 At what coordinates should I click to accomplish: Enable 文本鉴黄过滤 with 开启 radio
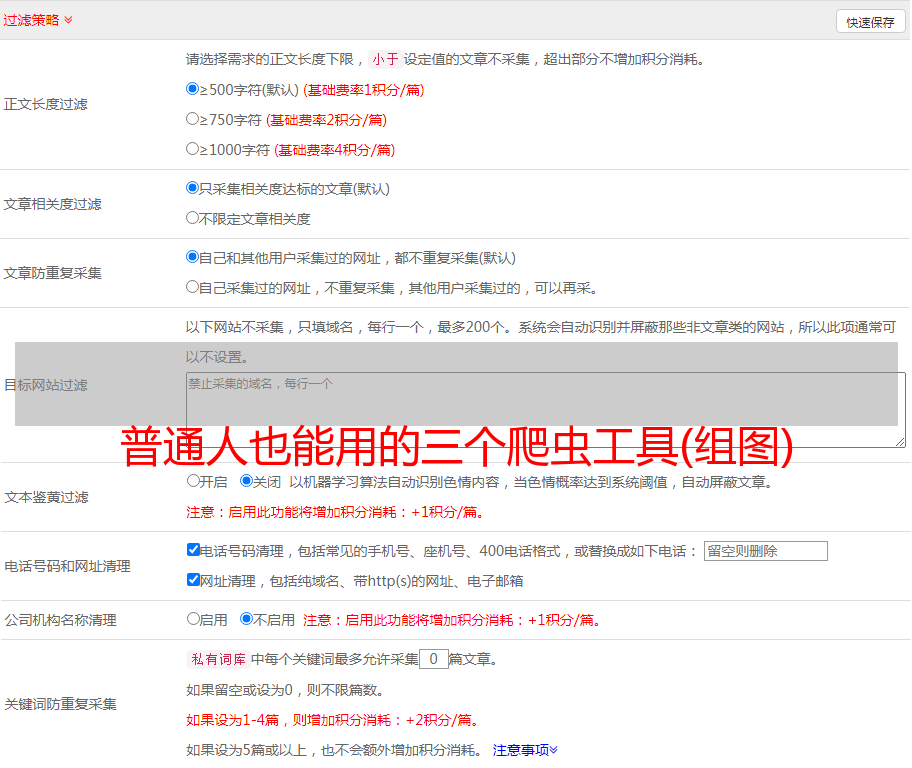tap(193, 481)
